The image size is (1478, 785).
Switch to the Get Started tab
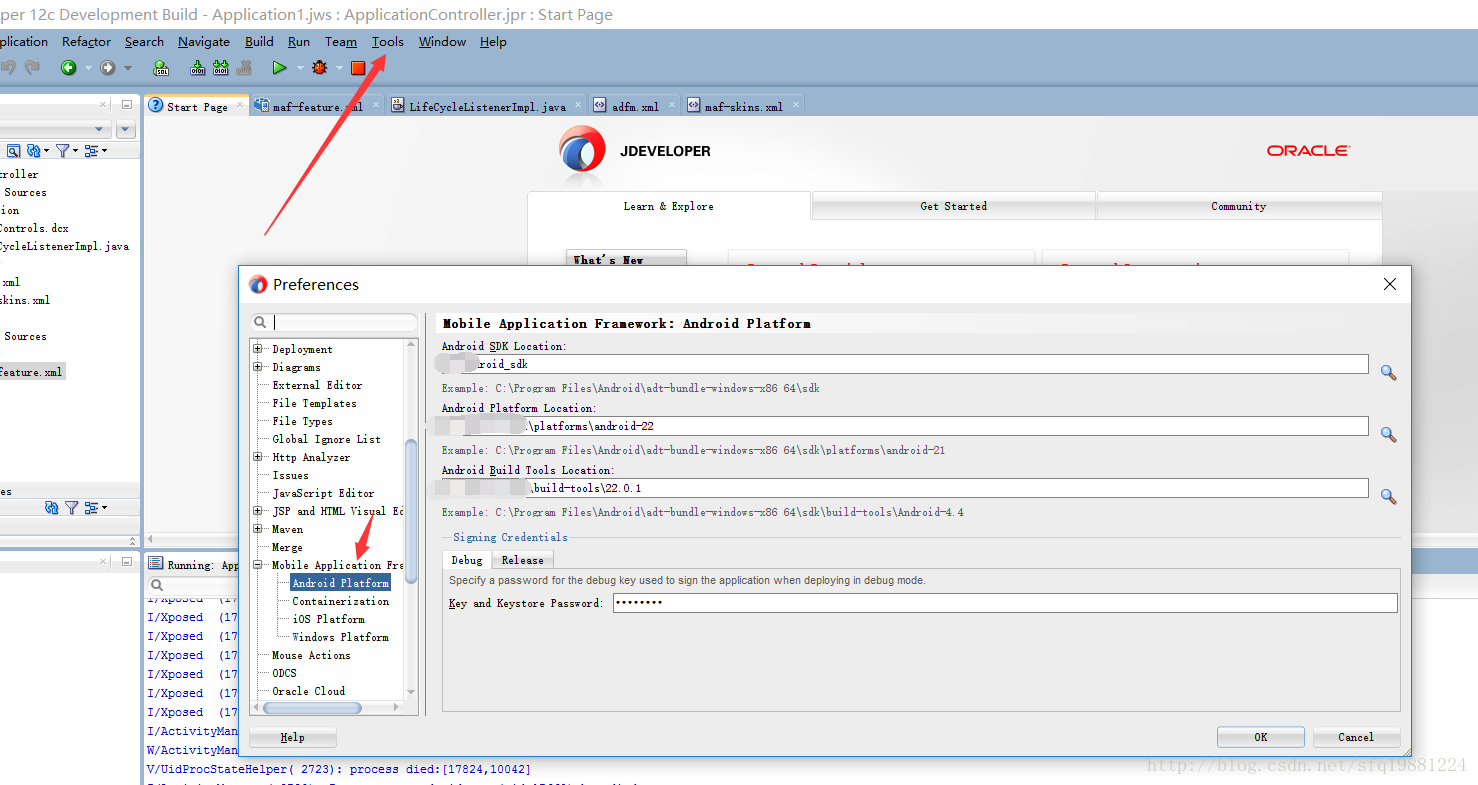point(954,206)
